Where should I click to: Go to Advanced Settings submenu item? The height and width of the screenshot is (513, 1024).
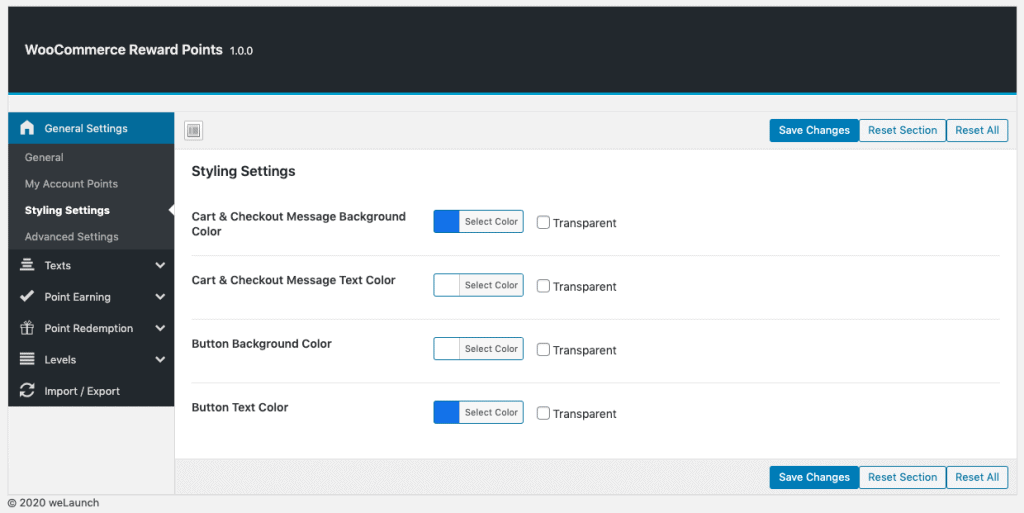pos(72,236)
